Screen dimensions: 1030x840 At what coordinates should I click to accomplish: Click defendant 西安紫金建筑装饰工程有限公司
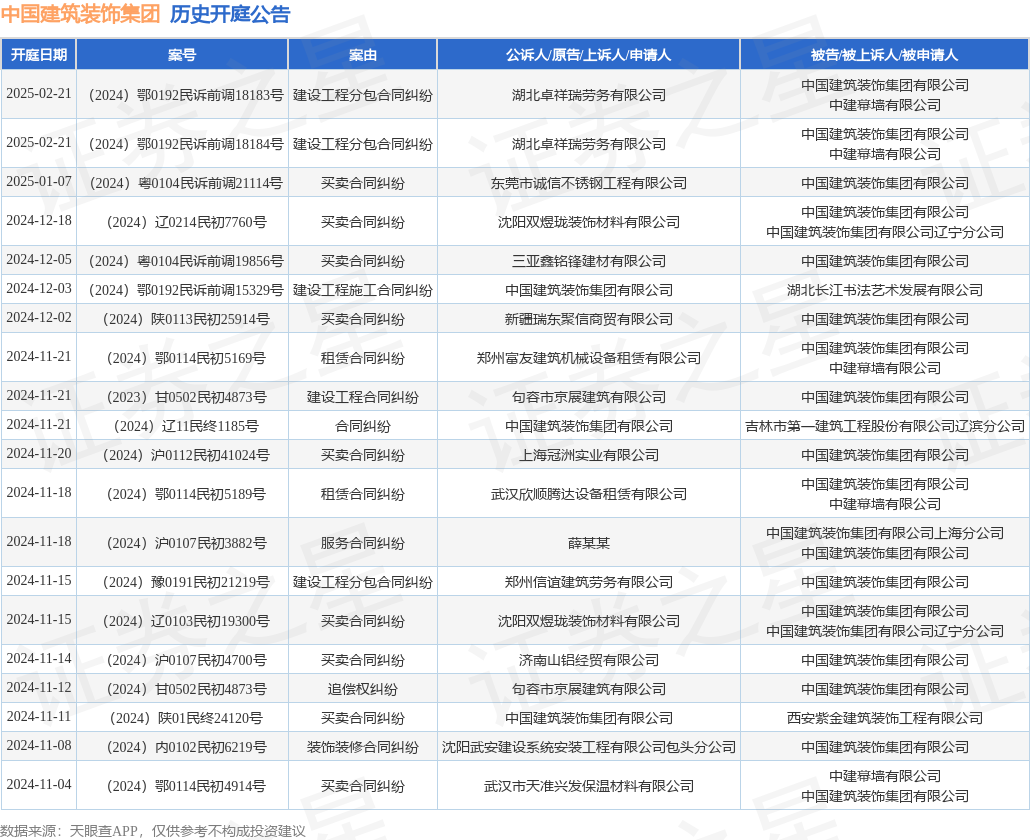885,718
